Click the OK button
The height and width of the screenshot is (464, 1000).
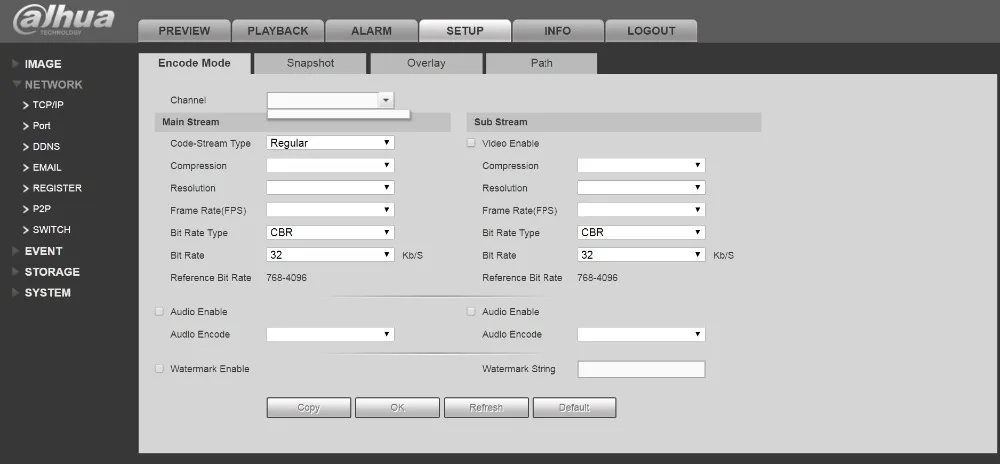pyautogui.click(x=397, y=407)
